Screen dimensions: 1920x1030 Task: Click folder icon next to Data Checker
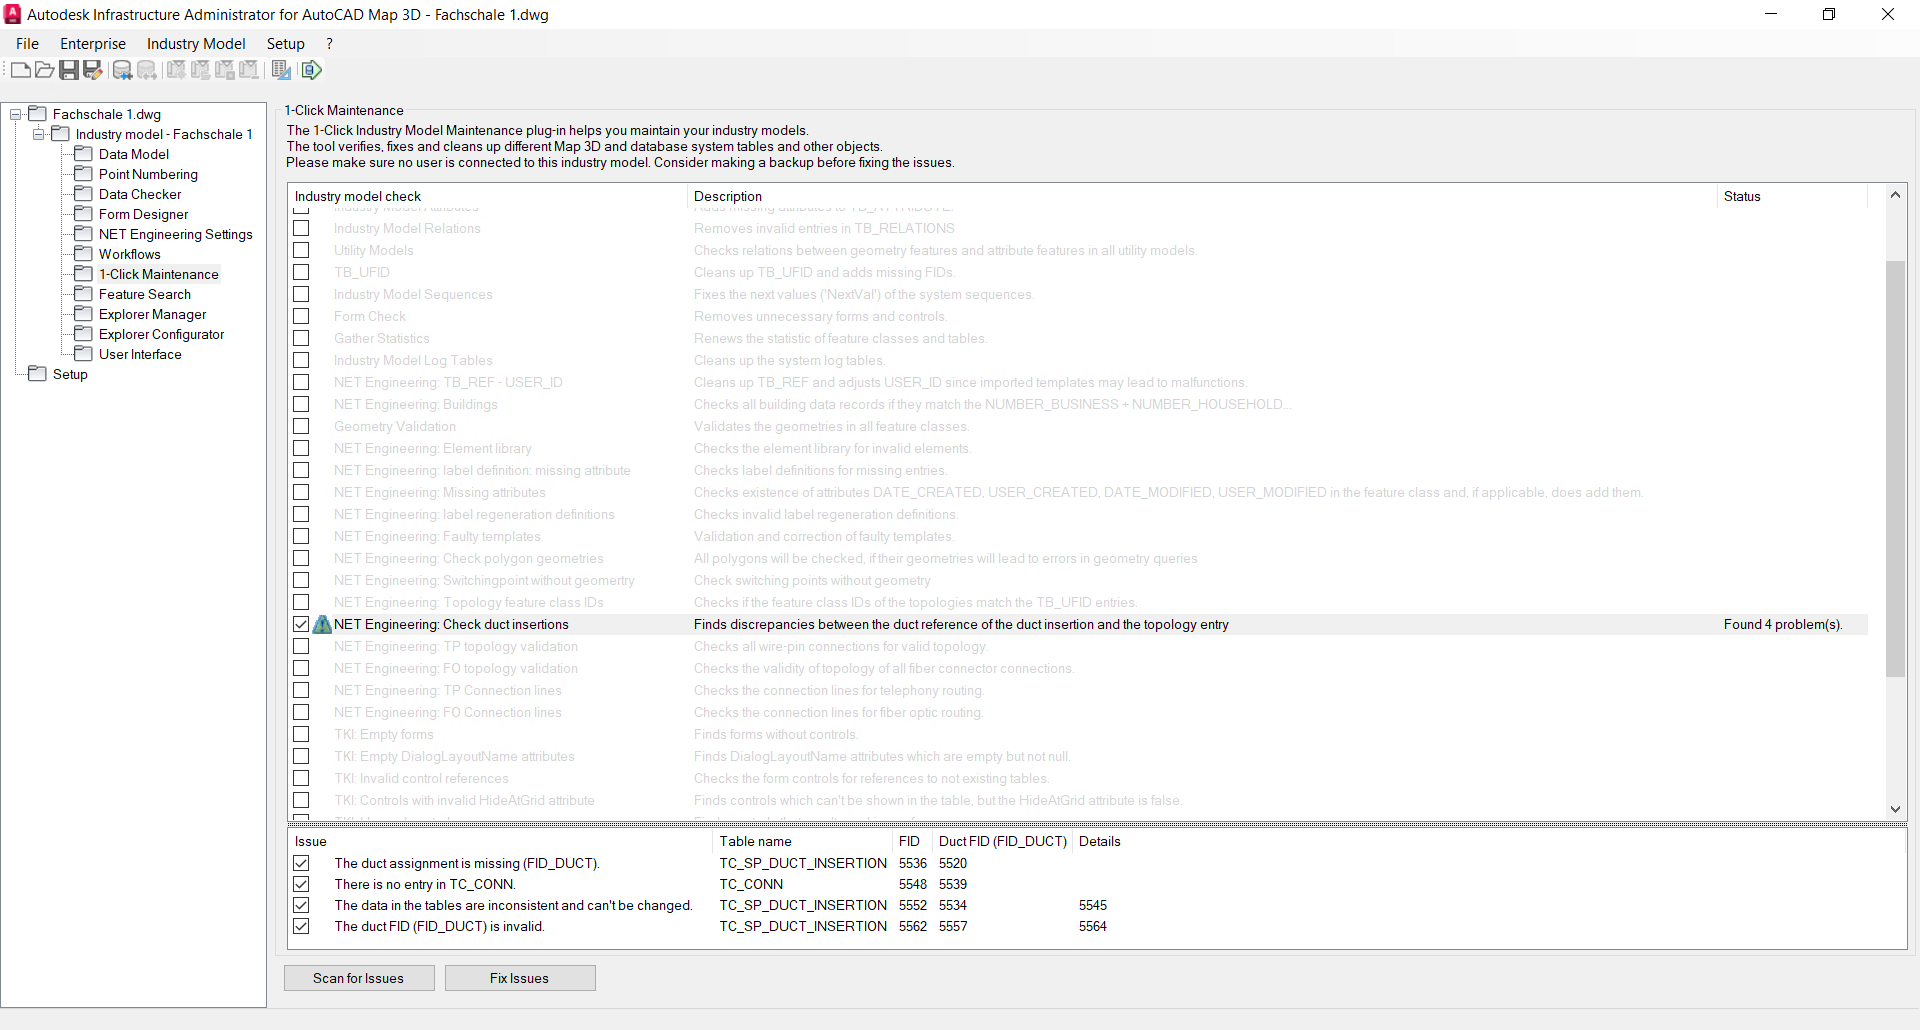pos(84,194)
